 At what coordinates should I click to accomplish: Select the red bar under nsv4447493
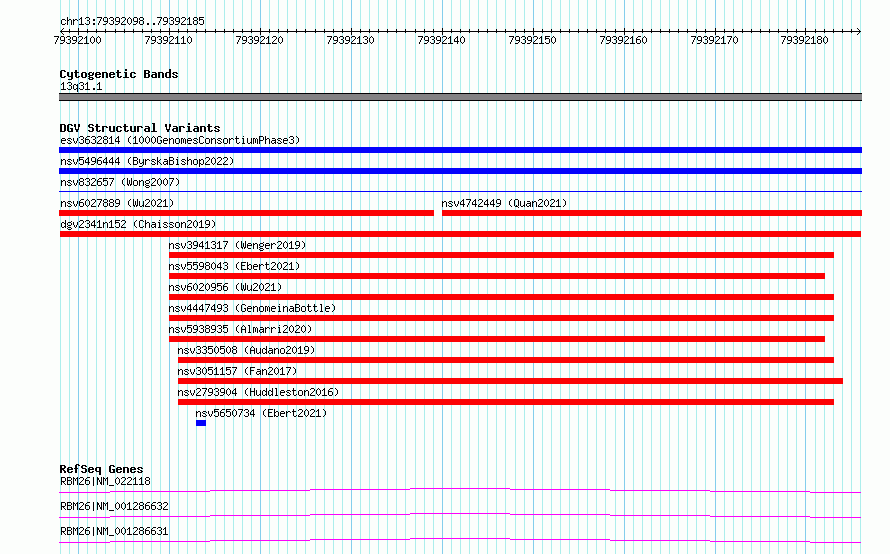point(501,318)
